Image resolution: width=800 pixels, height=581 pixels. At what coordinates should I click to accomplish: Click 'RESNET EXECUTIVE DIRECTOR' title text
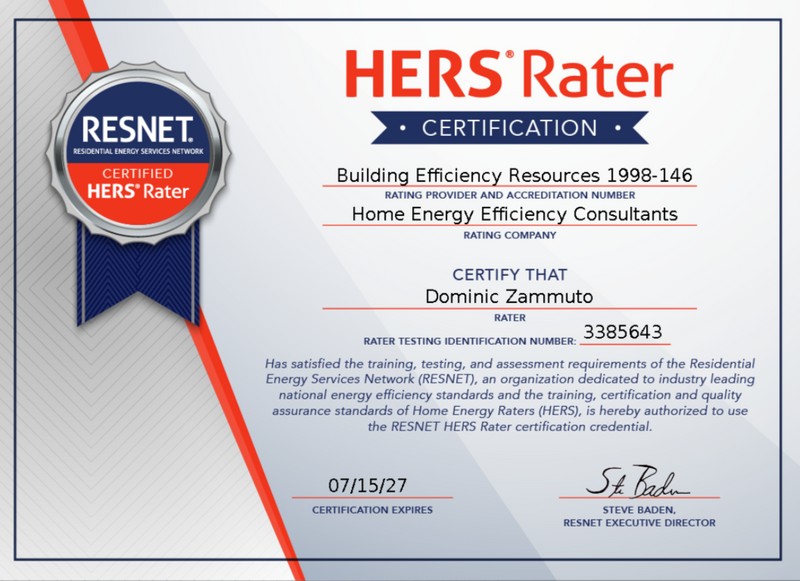coord(639,523)
